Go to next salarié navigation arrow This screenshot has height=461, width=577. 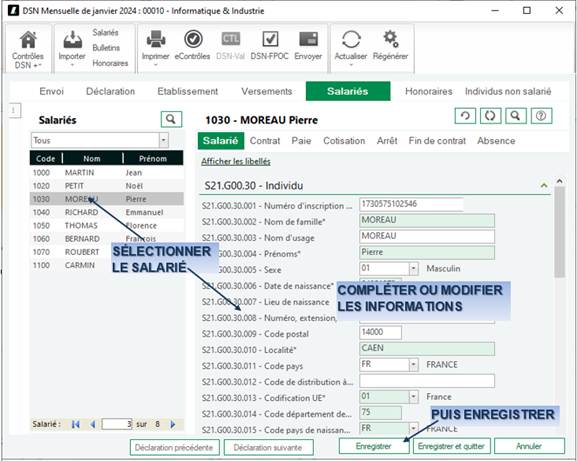tap(173, 424)
